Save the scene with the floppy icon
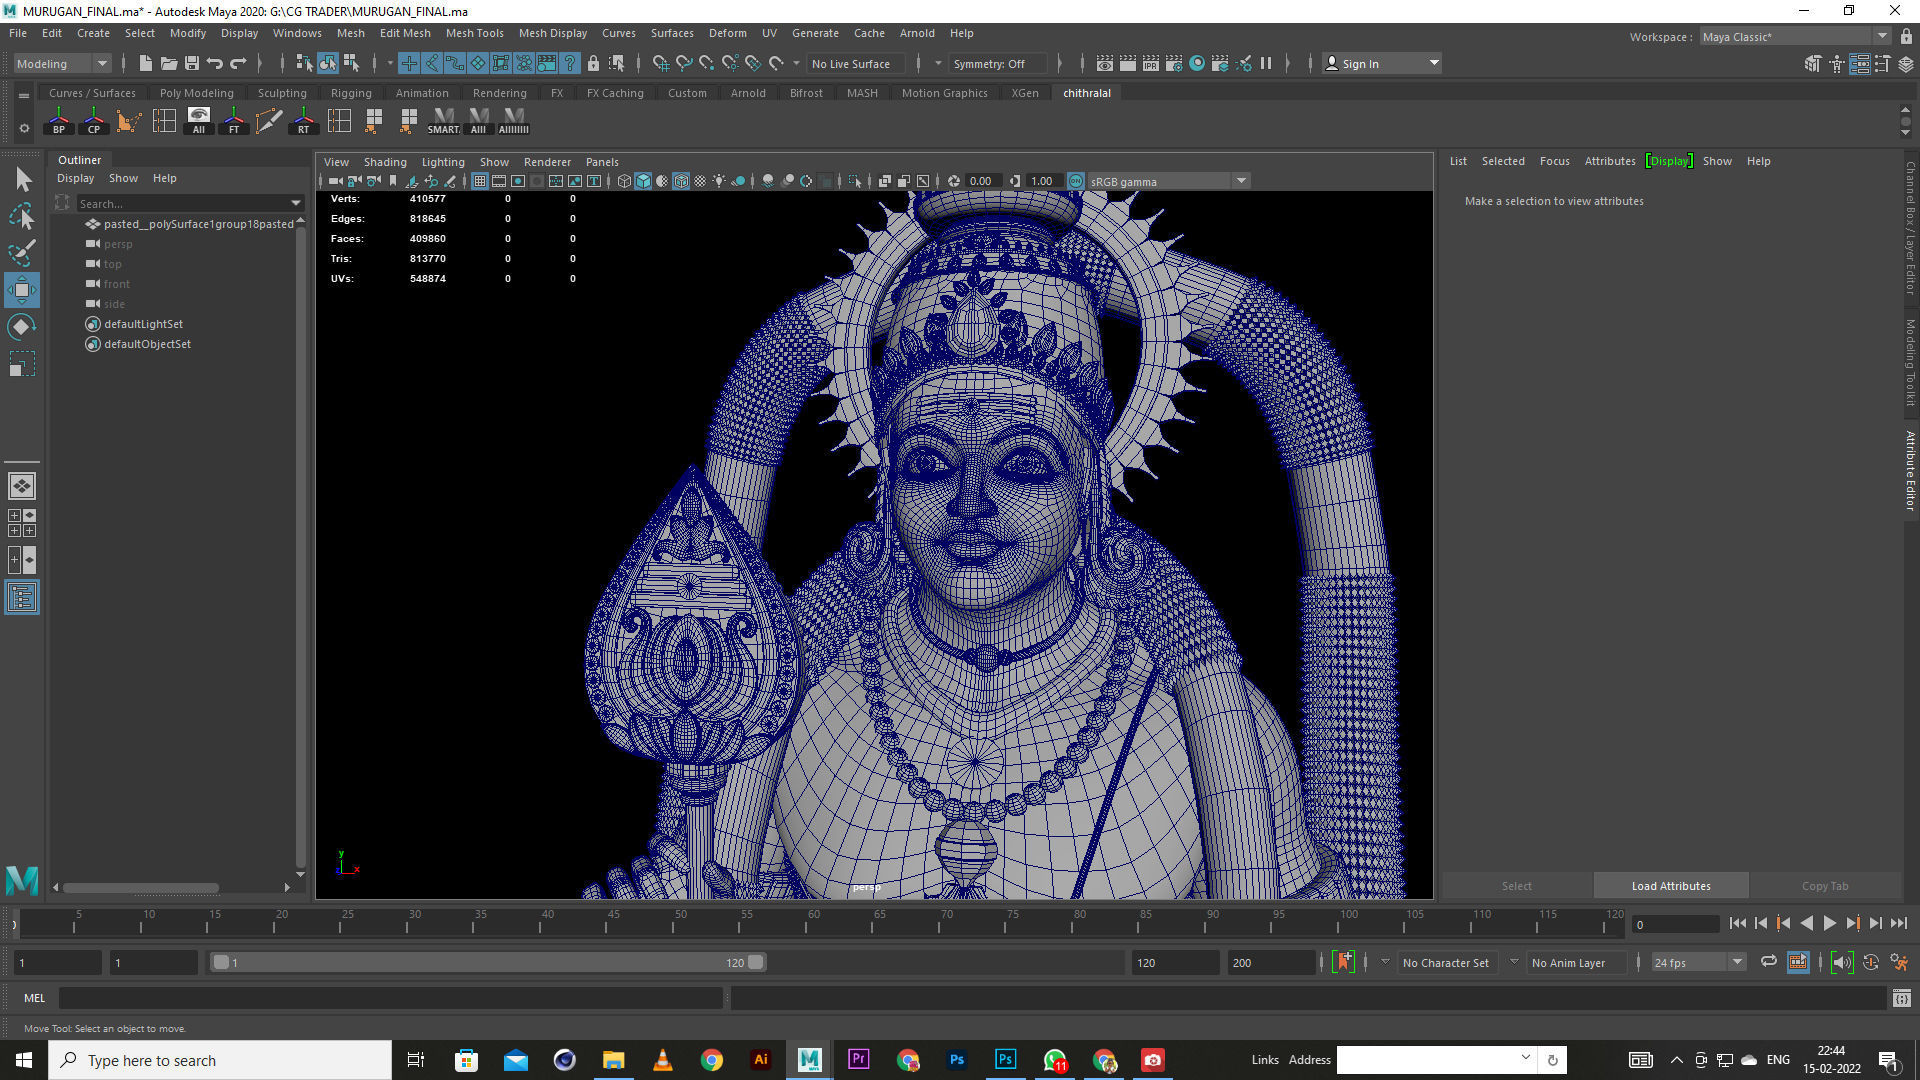 click(192, 63)
